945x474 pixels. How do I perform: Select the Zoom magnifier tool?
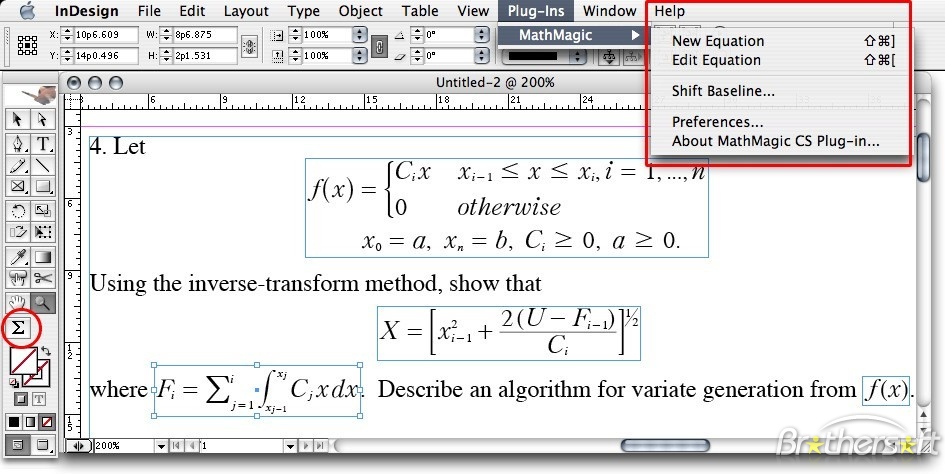pyautogui.click(x=42, y=302)
